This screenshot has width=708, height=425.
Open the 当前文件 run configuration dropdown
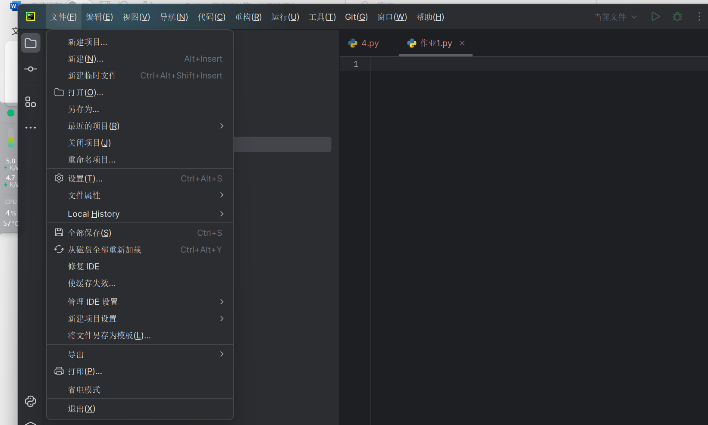pyautogui.click(x=615, y=17)
